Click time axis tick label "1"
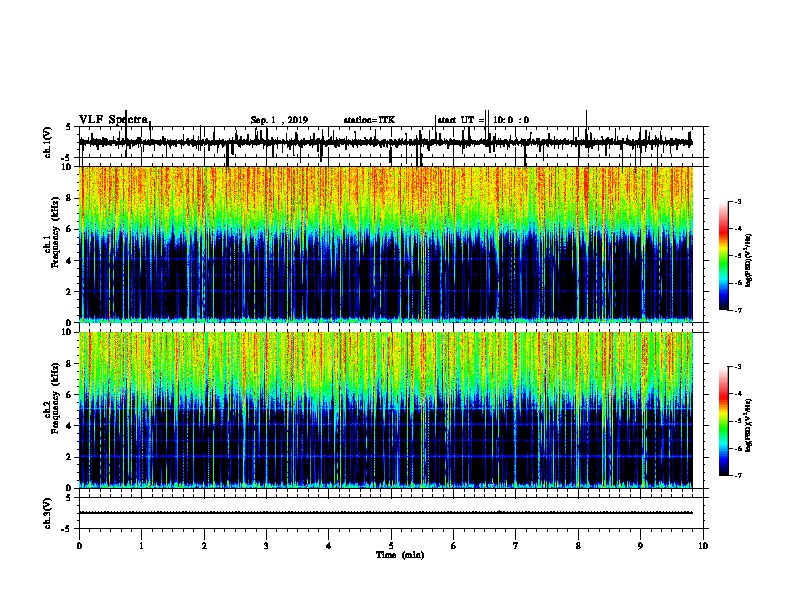 pyautogui.click(x=141, y=545)
